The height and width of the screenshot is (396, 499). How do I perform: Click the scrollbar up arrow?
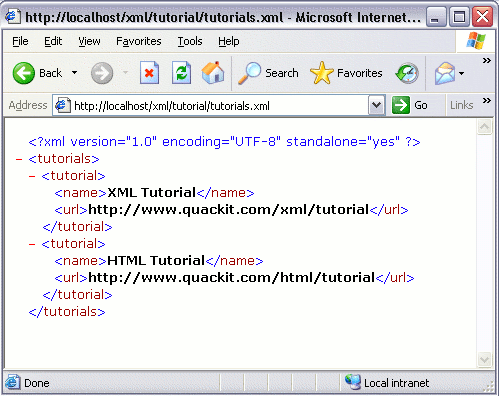tap(484, 127)
